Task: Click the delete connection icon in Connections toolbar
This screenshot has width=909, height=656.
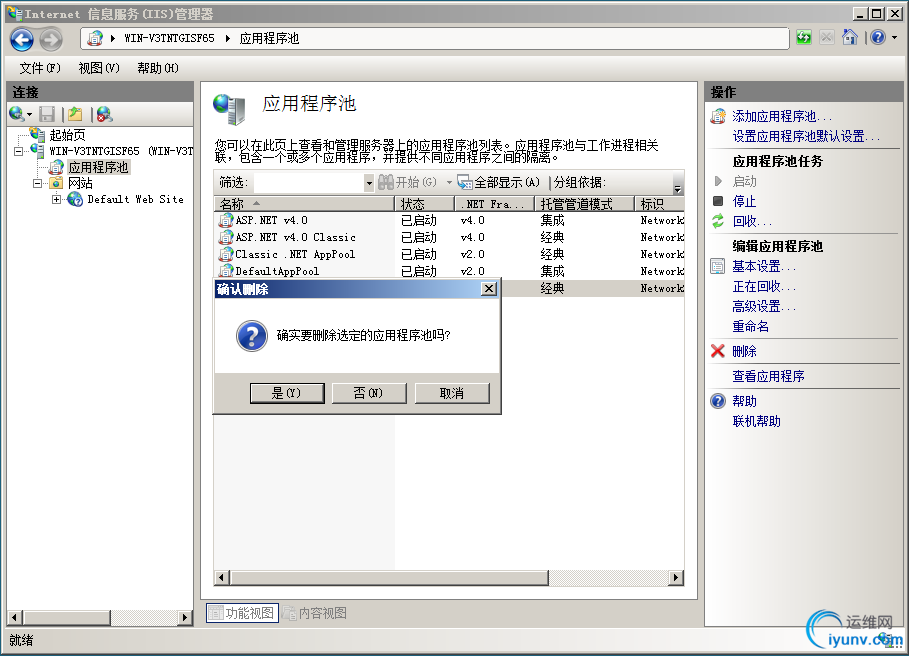Action: [104, 114]
